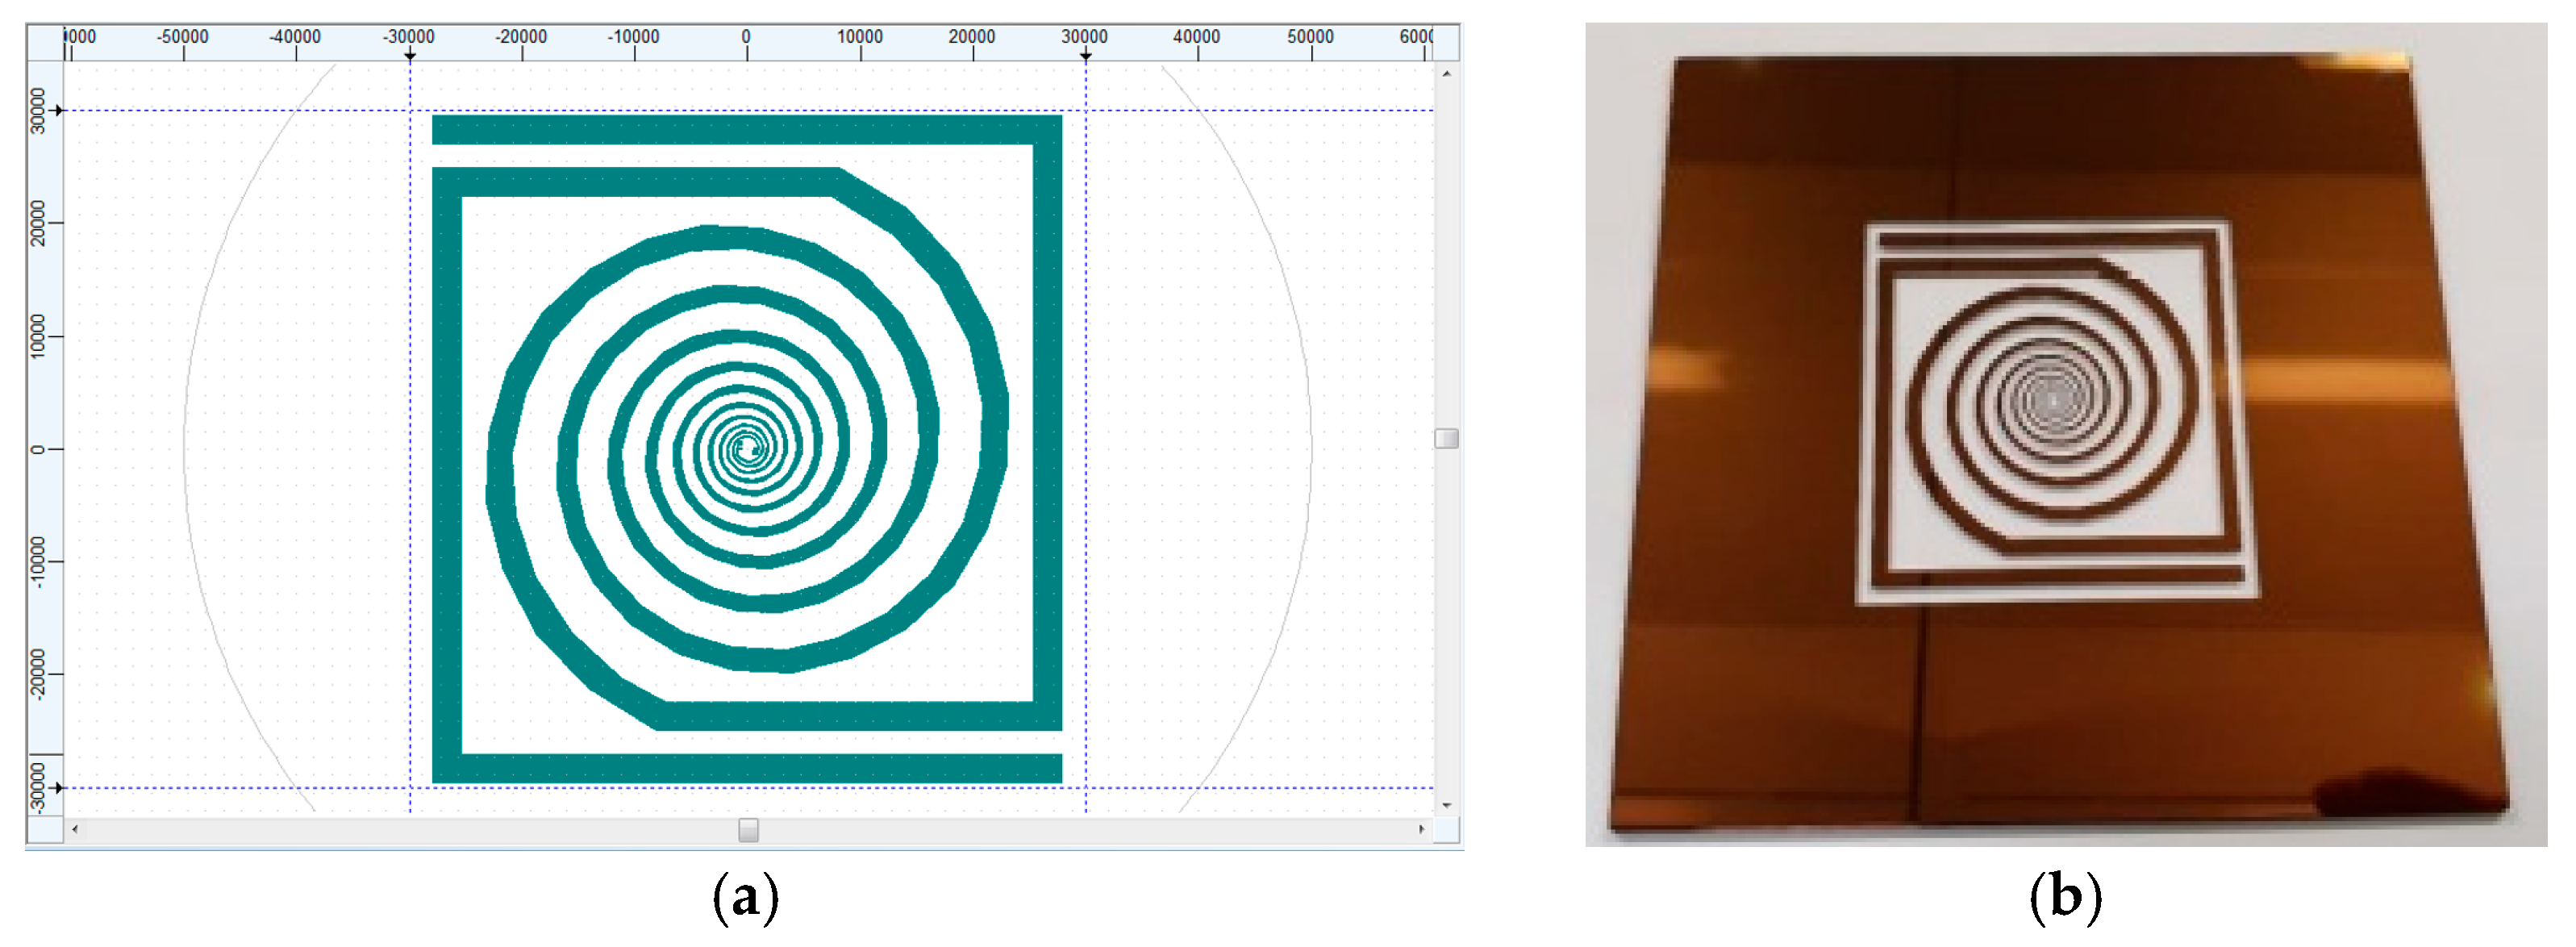The image size is (2576, 947).
Task: Click the ruler origin corner box
Action: (x=45, y=42)
